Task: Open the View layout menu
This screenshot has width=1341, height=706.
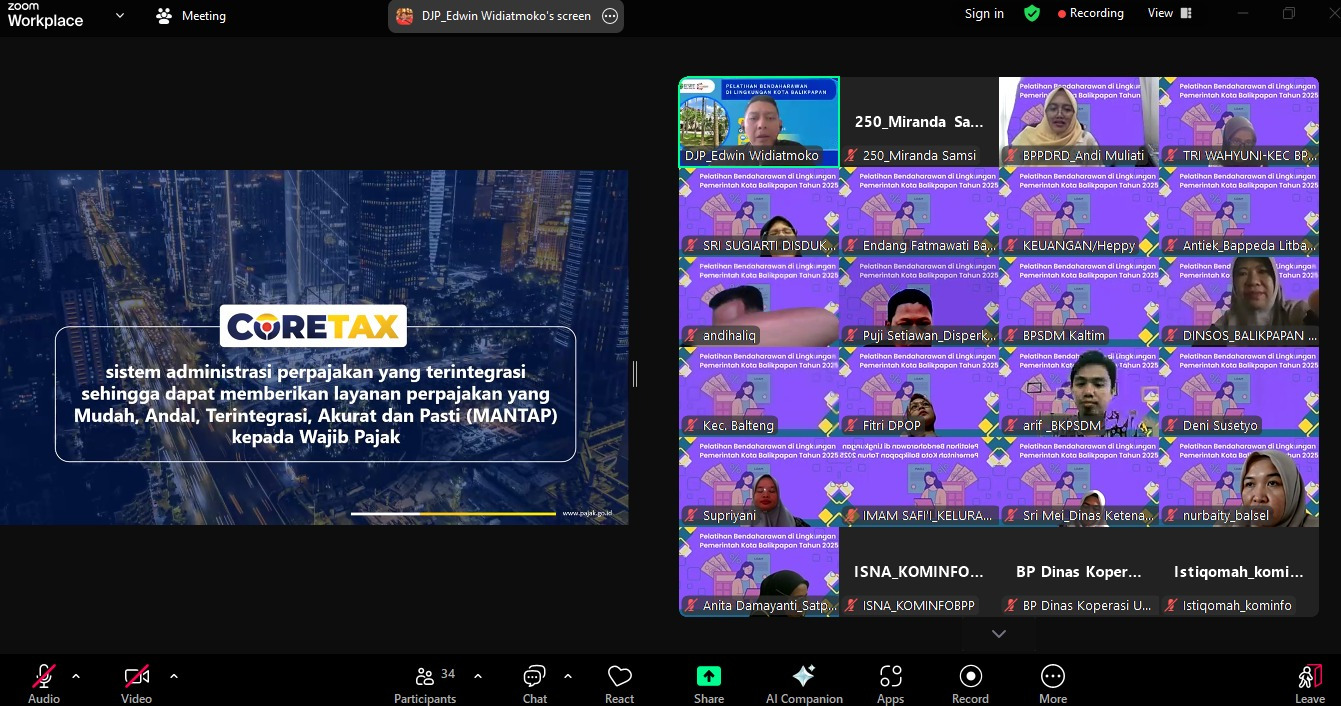Action: [1169, 14]
